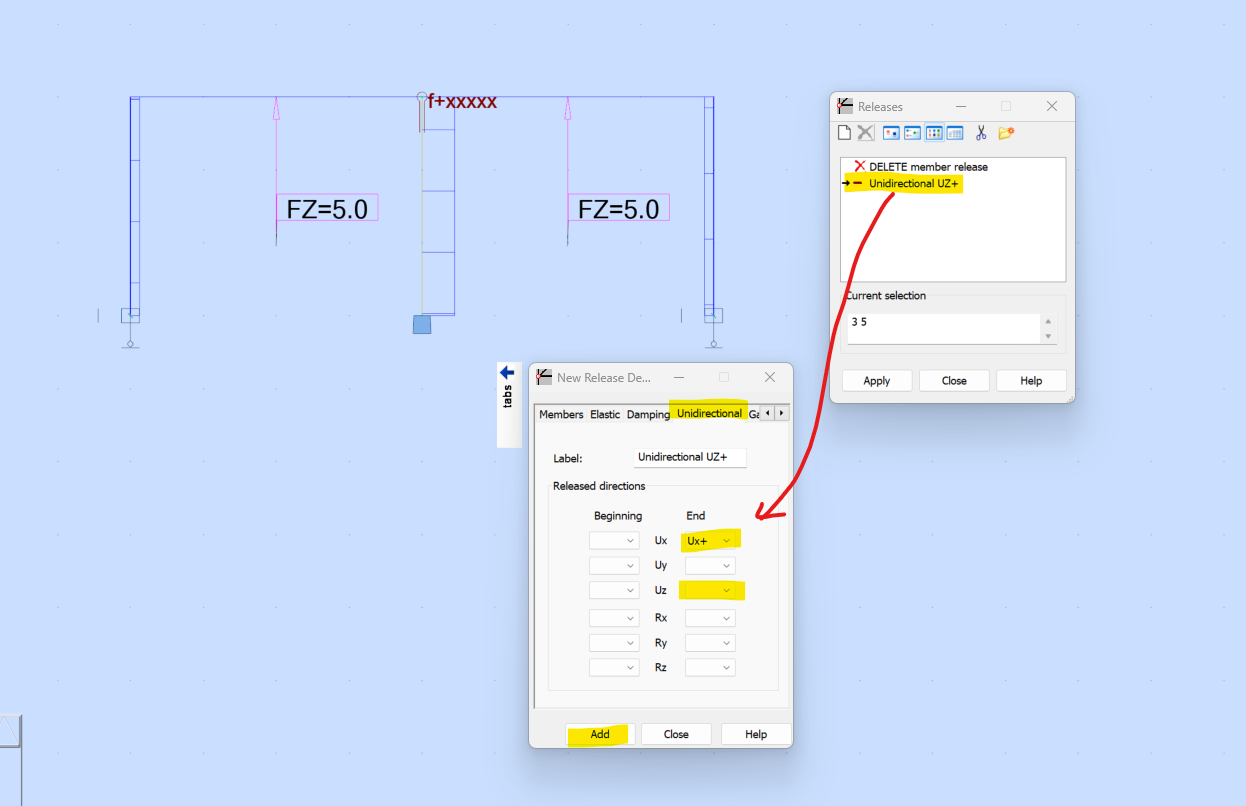Open the End Uy dropdown
The height and width of the screenshot is (806, 1246).
click(710, 565)
